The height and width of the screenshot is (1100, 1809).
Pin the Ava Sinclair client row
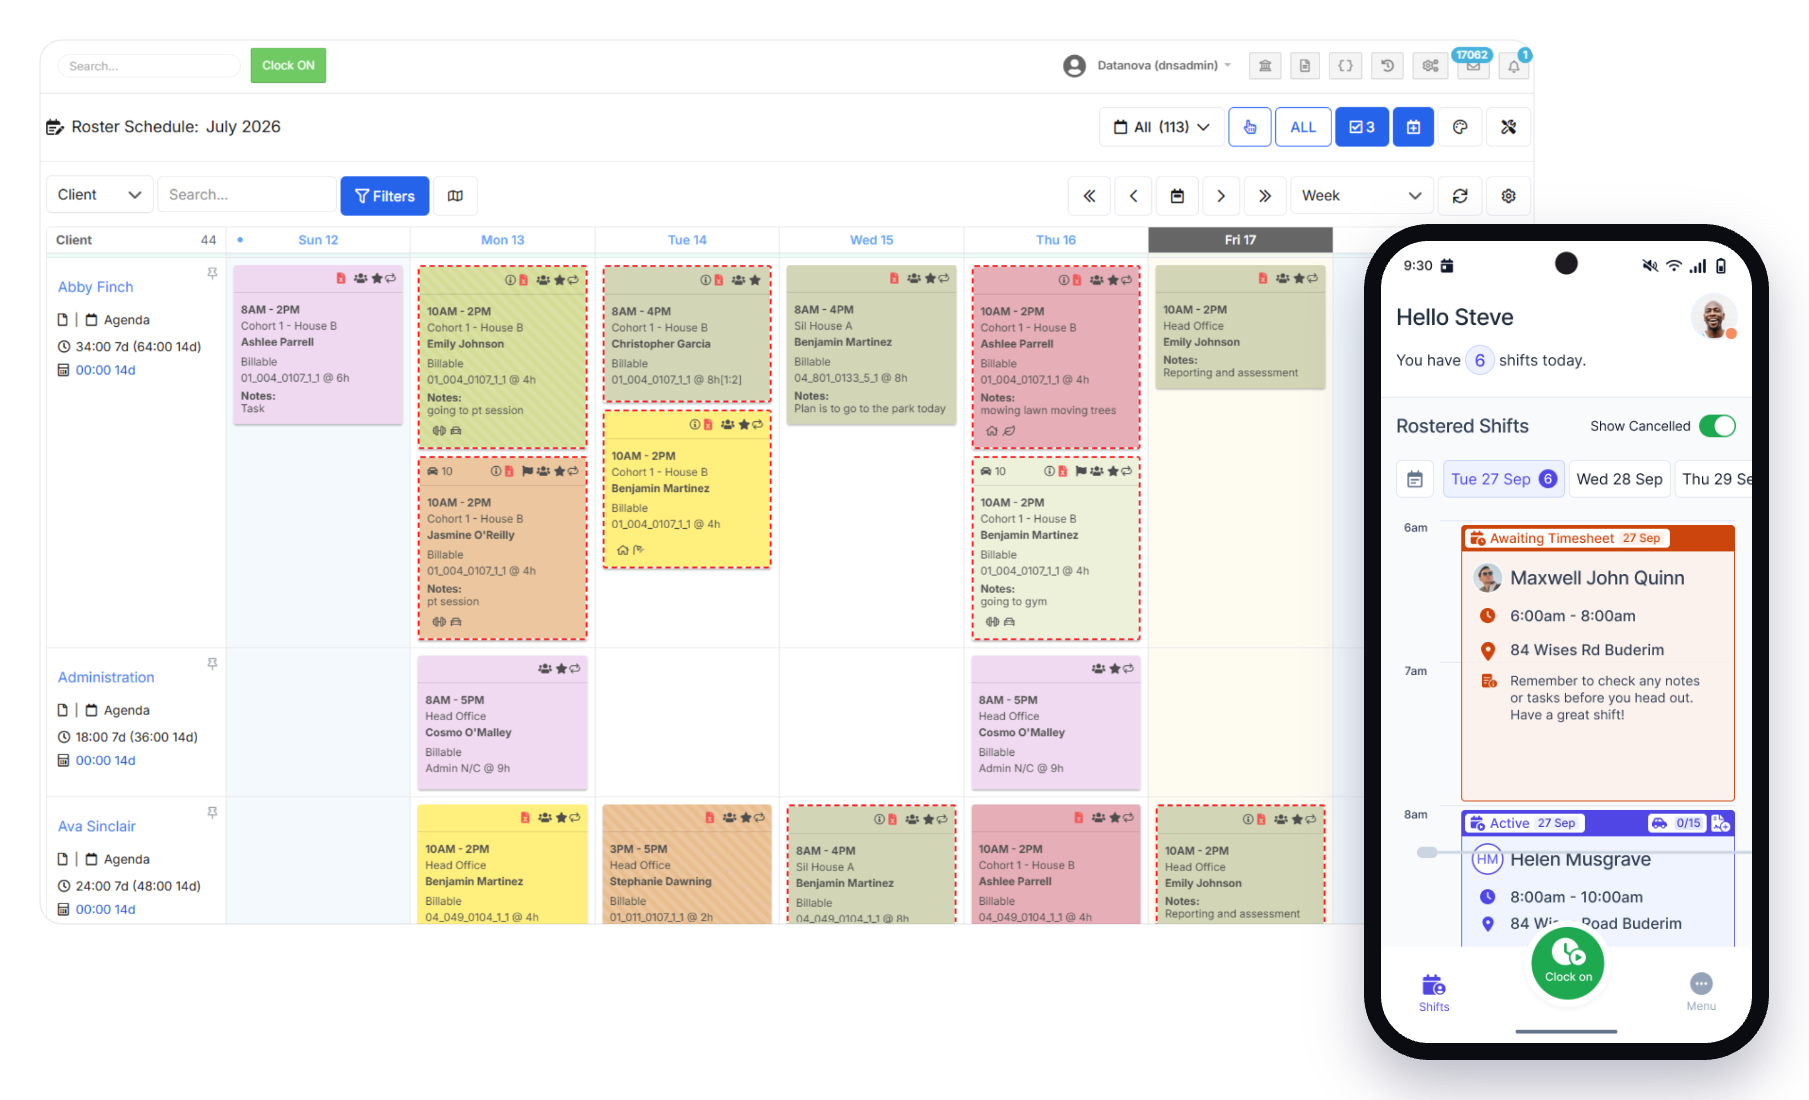tap(212, 812)
